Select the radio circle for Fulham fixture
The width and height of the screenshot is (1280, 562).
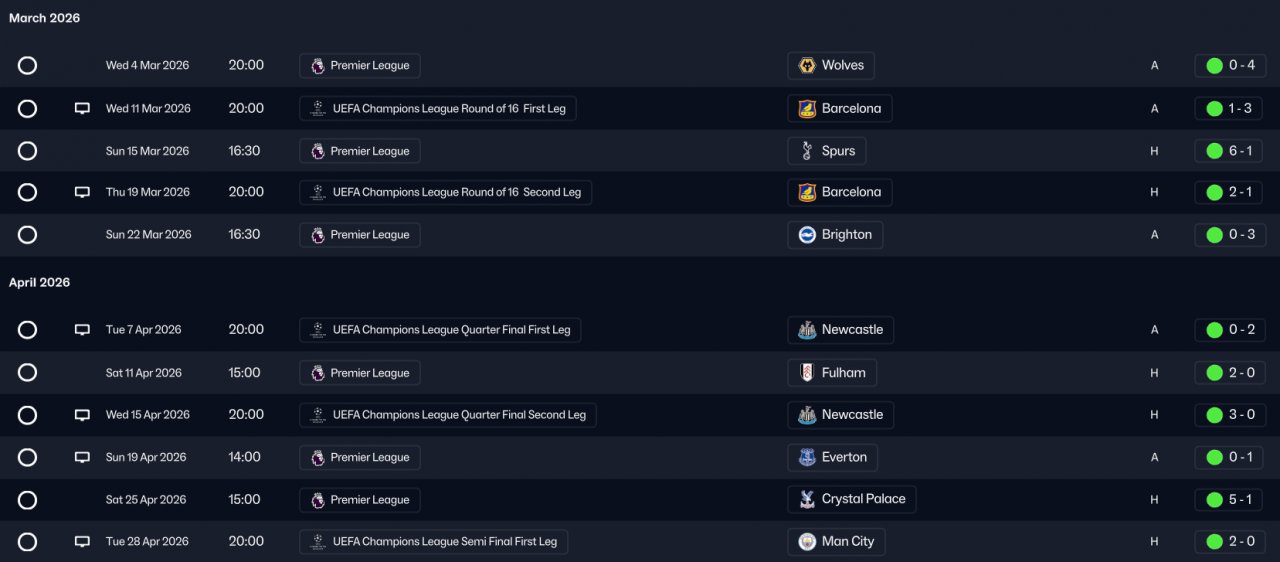pos(27,373)
